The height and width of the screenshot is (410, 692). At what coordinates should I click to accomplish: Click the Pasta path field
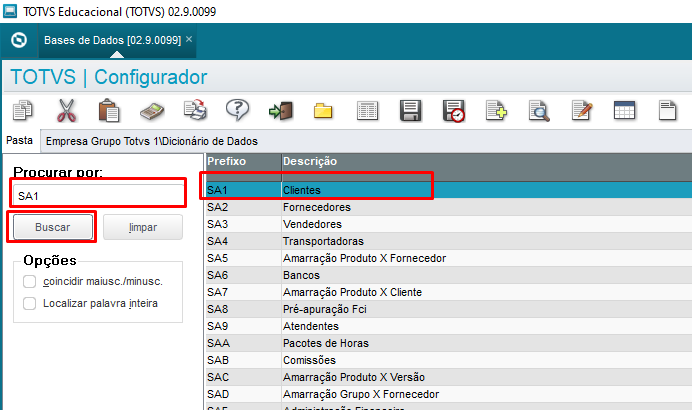(x=366, y=141)
